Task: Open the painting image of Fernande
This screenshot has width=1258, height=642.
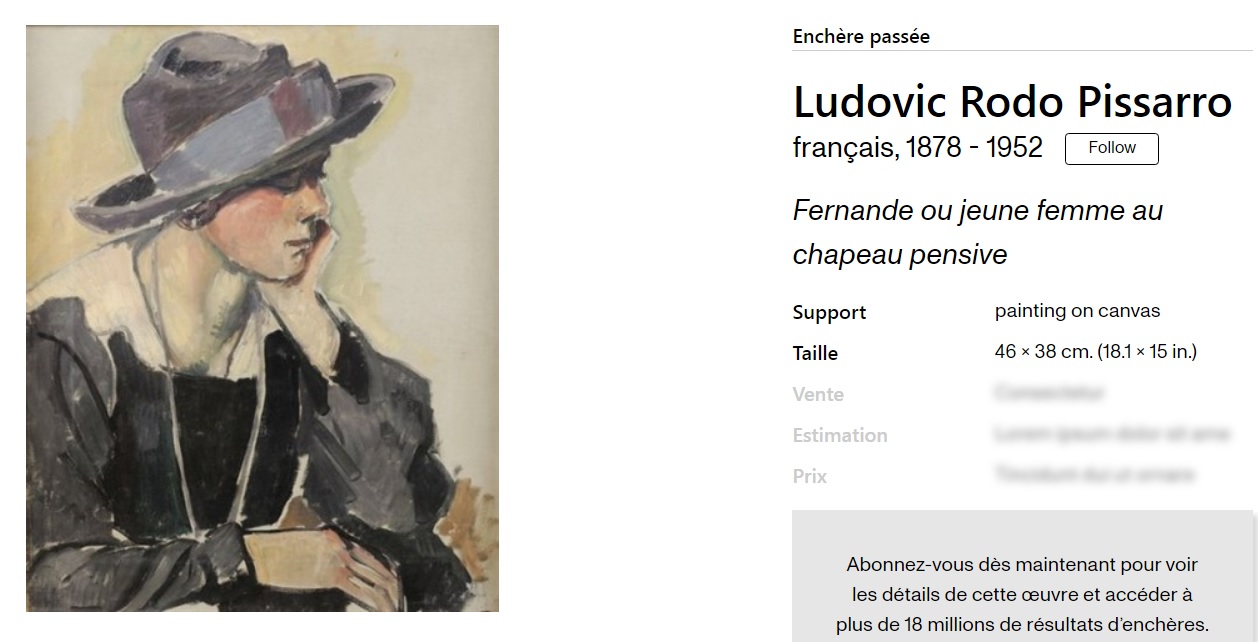Action: coord(262,318)
